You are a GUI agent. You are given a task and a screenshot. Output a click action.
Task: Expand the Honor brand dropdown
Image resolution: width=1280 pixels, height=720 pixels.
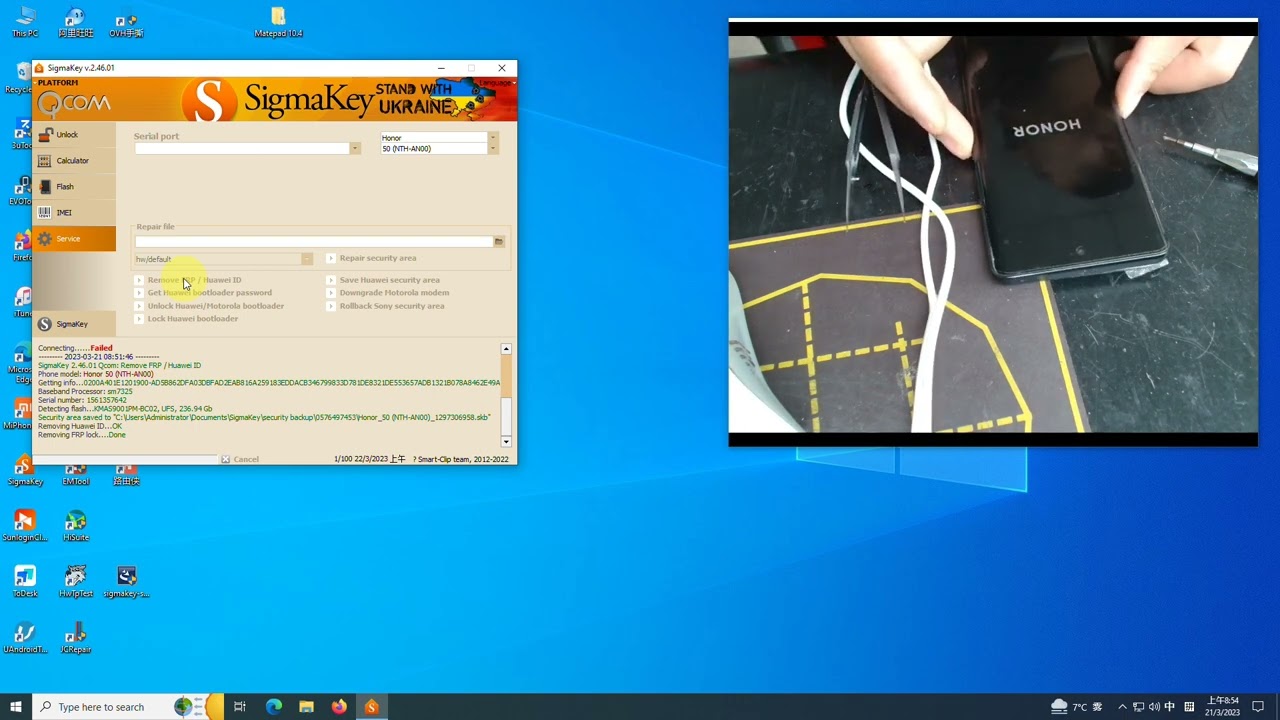click(493, 138)
